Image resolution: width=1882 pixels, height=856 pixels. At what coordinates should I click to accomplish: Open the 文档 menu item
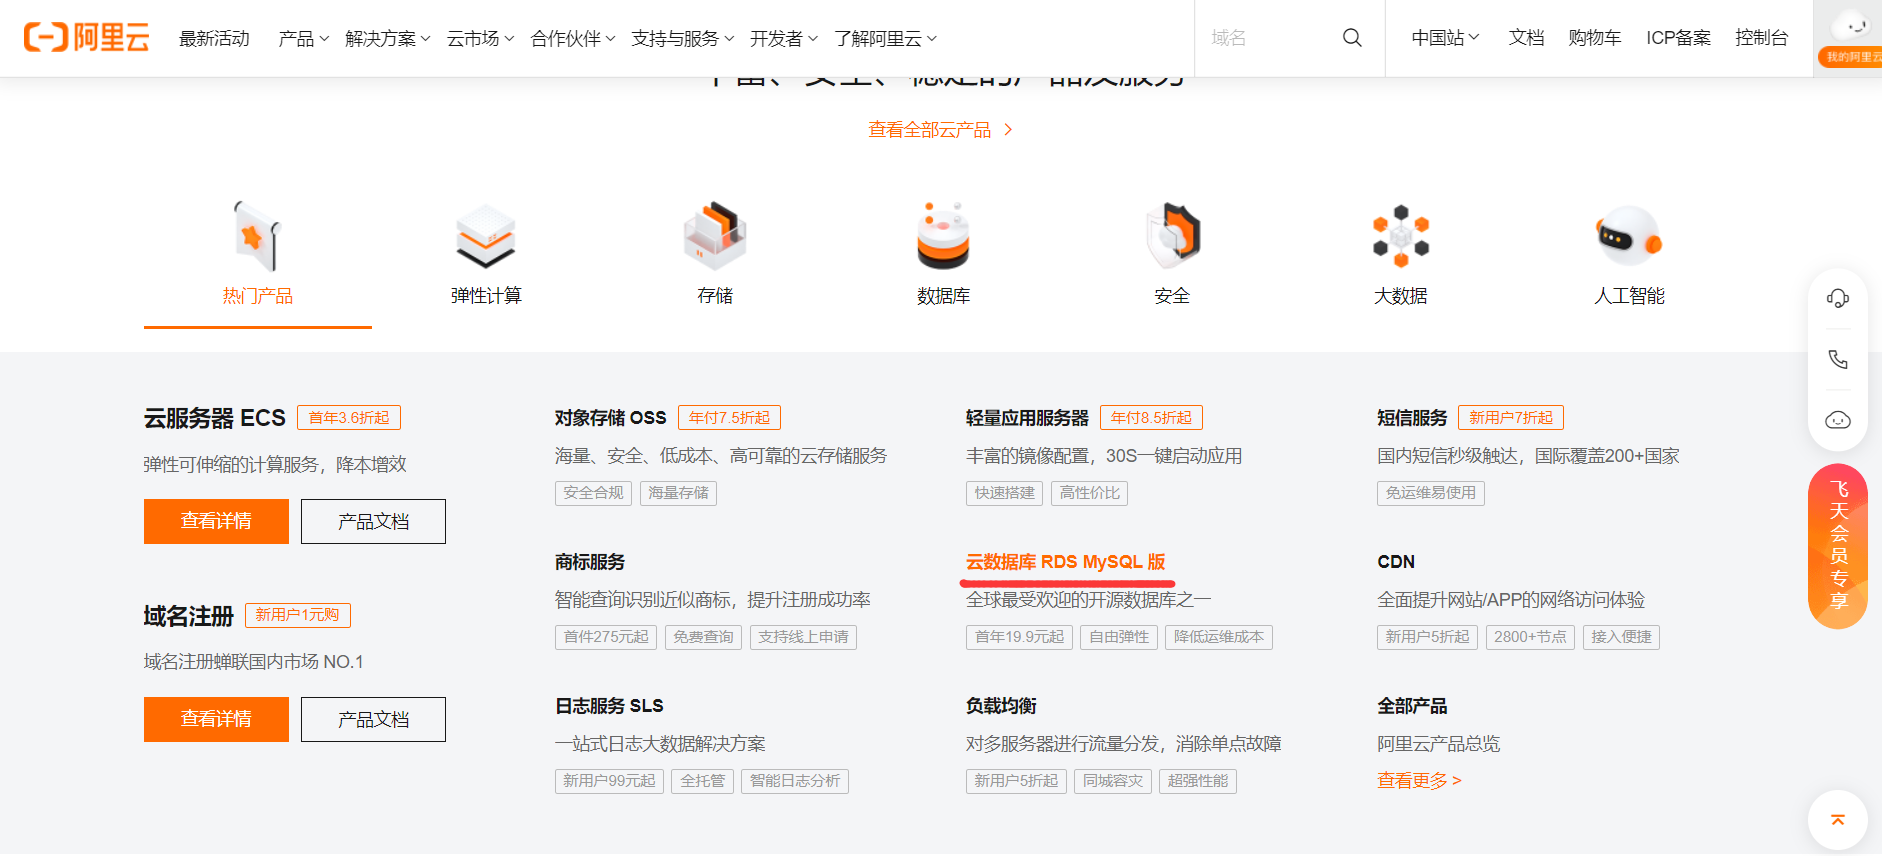pyautogui.click(x=1526, y=38)
